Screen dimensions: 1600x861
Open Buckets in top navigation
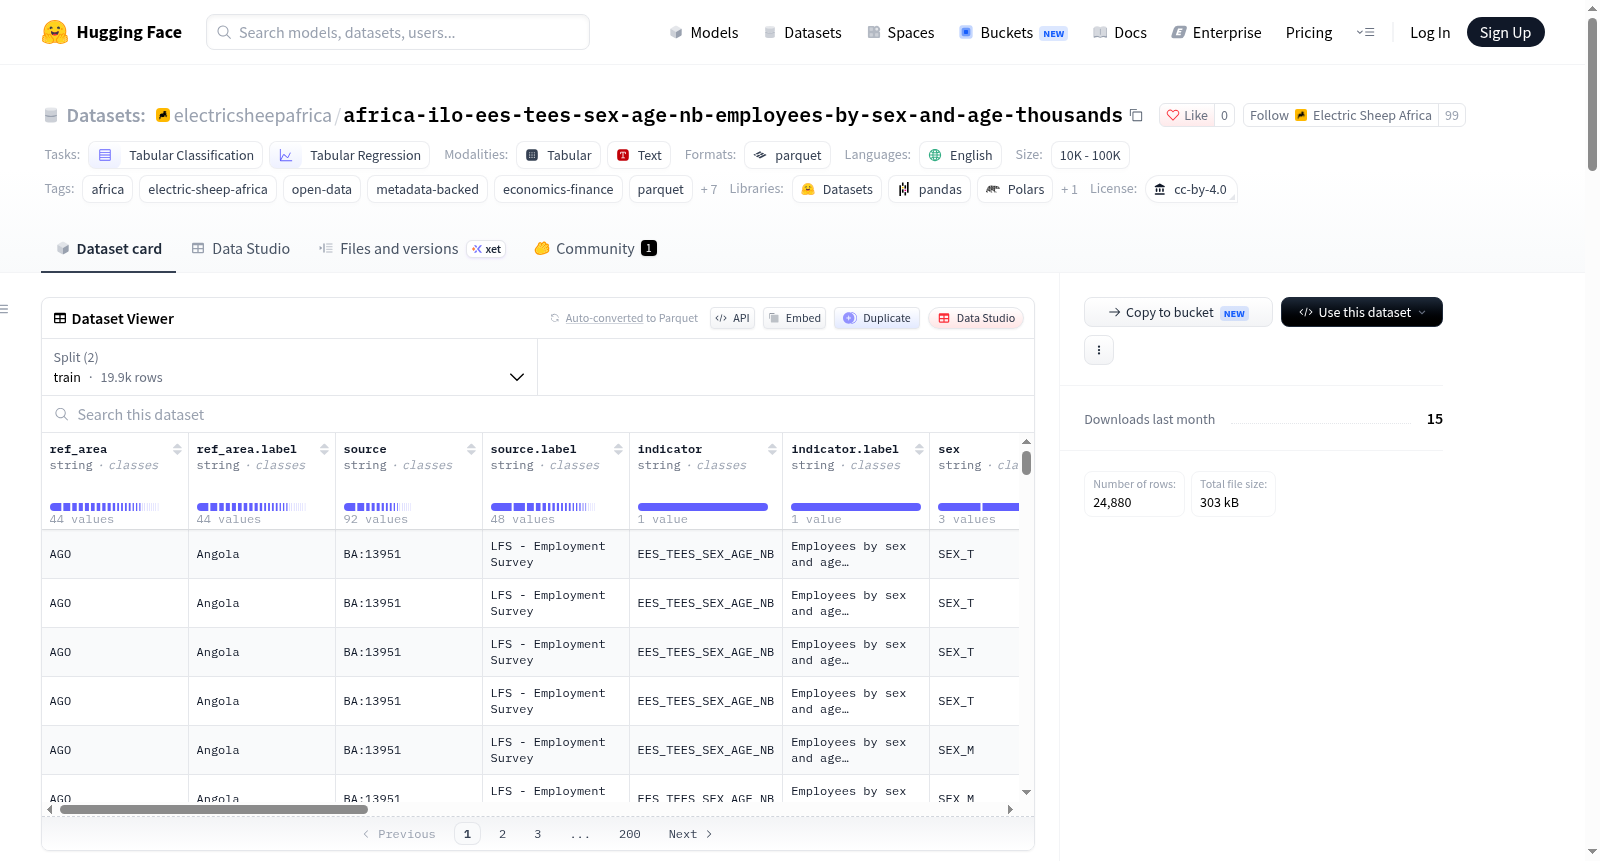pos(1013,32)
